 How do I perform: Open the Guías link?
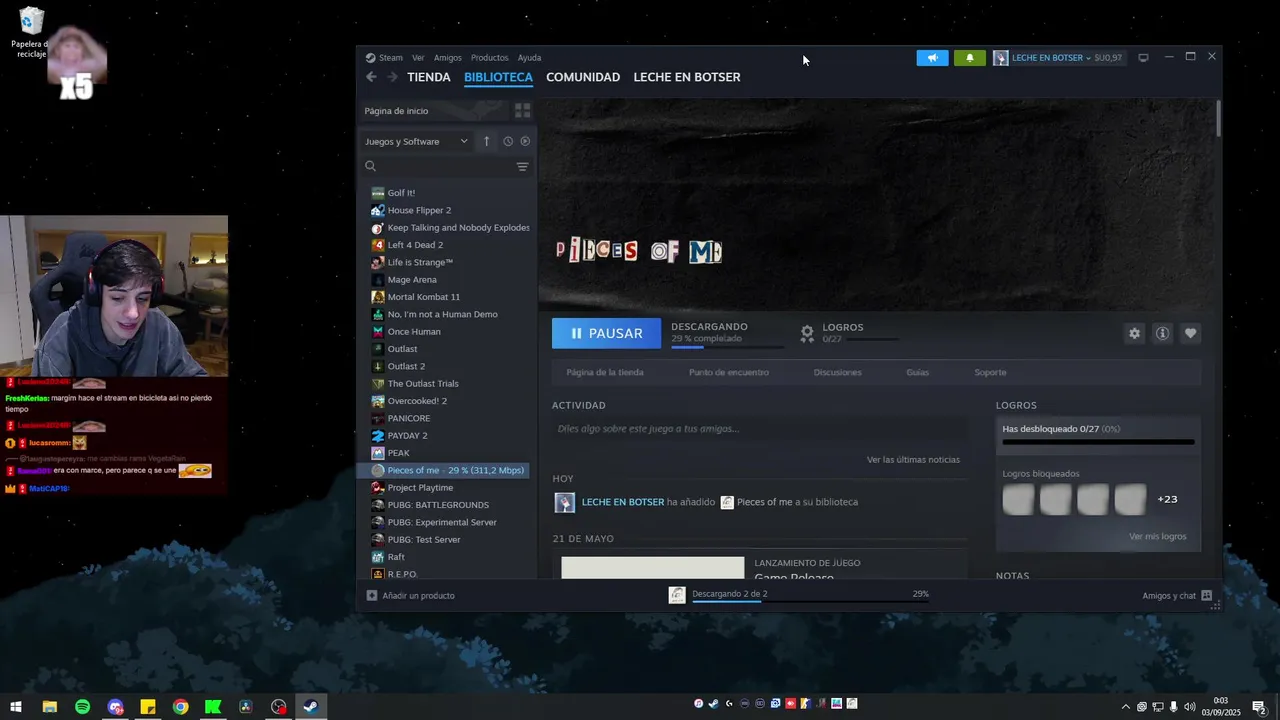click(918, 373)
